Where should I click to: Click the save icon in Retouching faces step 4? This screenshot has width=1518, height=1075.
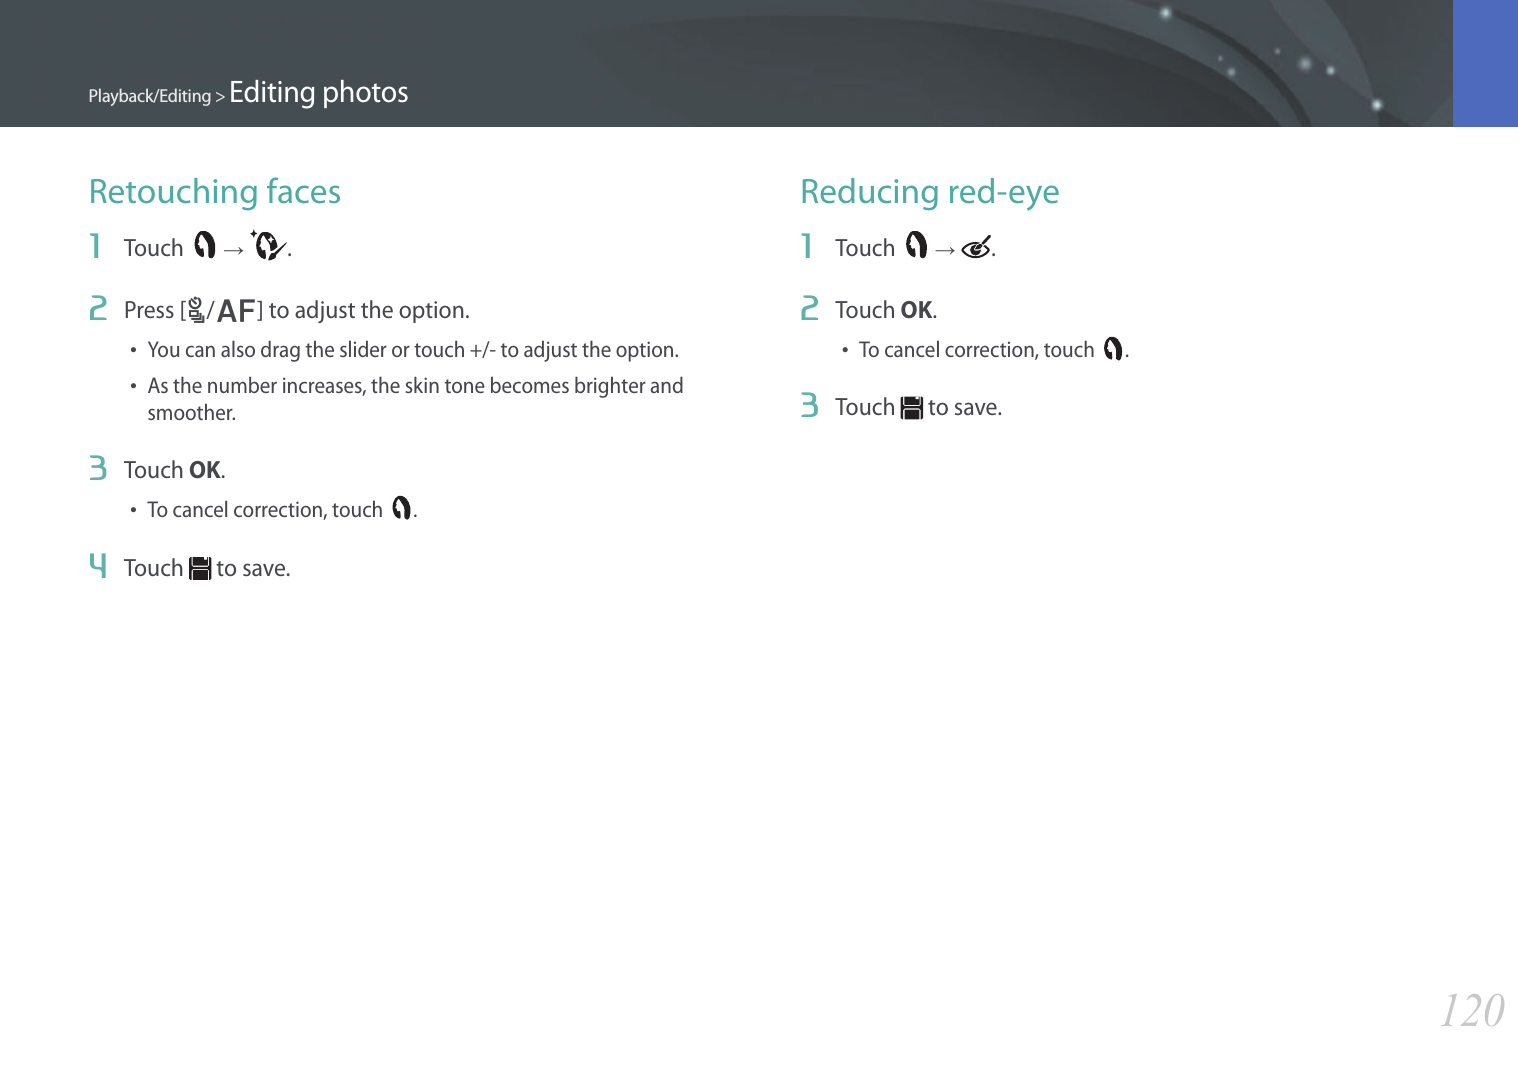(200, 569)
